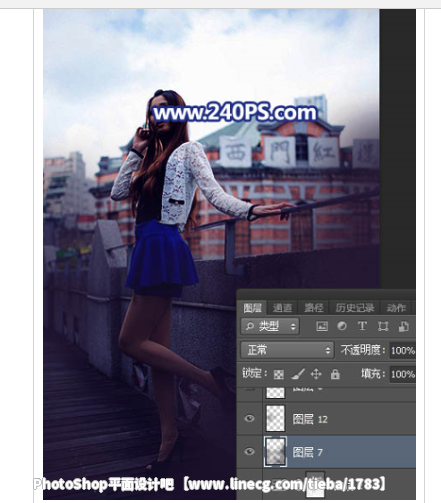Image resolution: width=441 pixels, height=503 pixels.
Task: Switch to the 动作 tab
Action: [396, 308]
